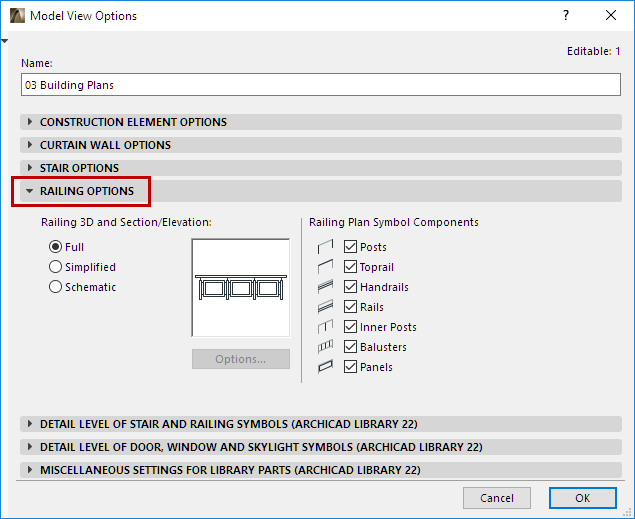Screen dimensions: 635x519
Task: Click the Toprail plan symbol icon
Action: pyautogui.click(x=325, y=267)
